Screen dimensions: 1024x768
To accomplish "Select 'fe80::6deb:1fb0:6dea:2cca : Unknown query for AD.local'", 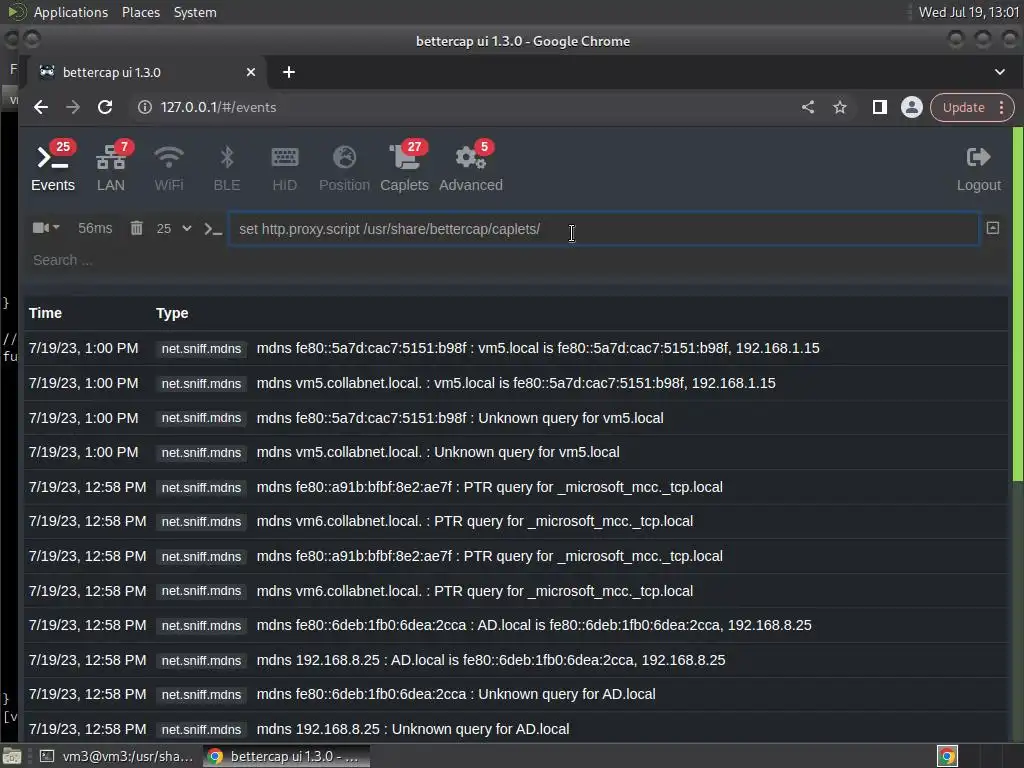I will click(x=516, y=694).
